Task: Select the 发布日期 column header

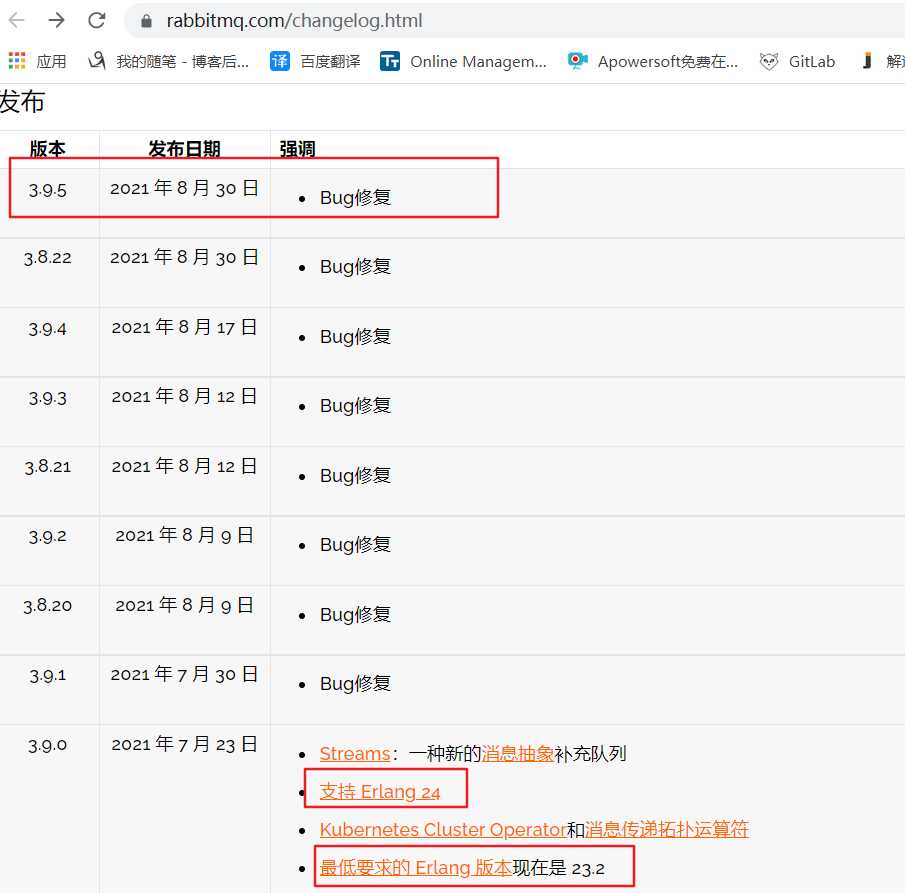Action: coord(184,149)
